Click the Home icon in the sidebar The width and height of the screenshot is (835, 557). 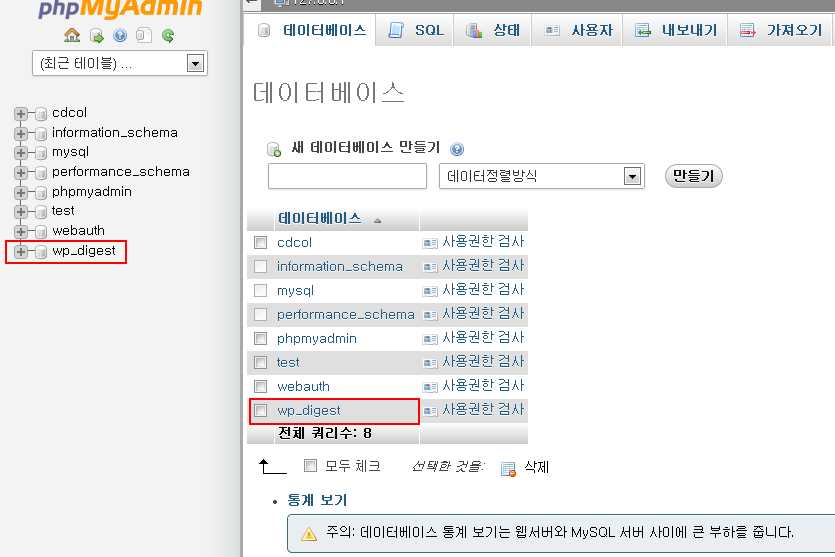72,36
